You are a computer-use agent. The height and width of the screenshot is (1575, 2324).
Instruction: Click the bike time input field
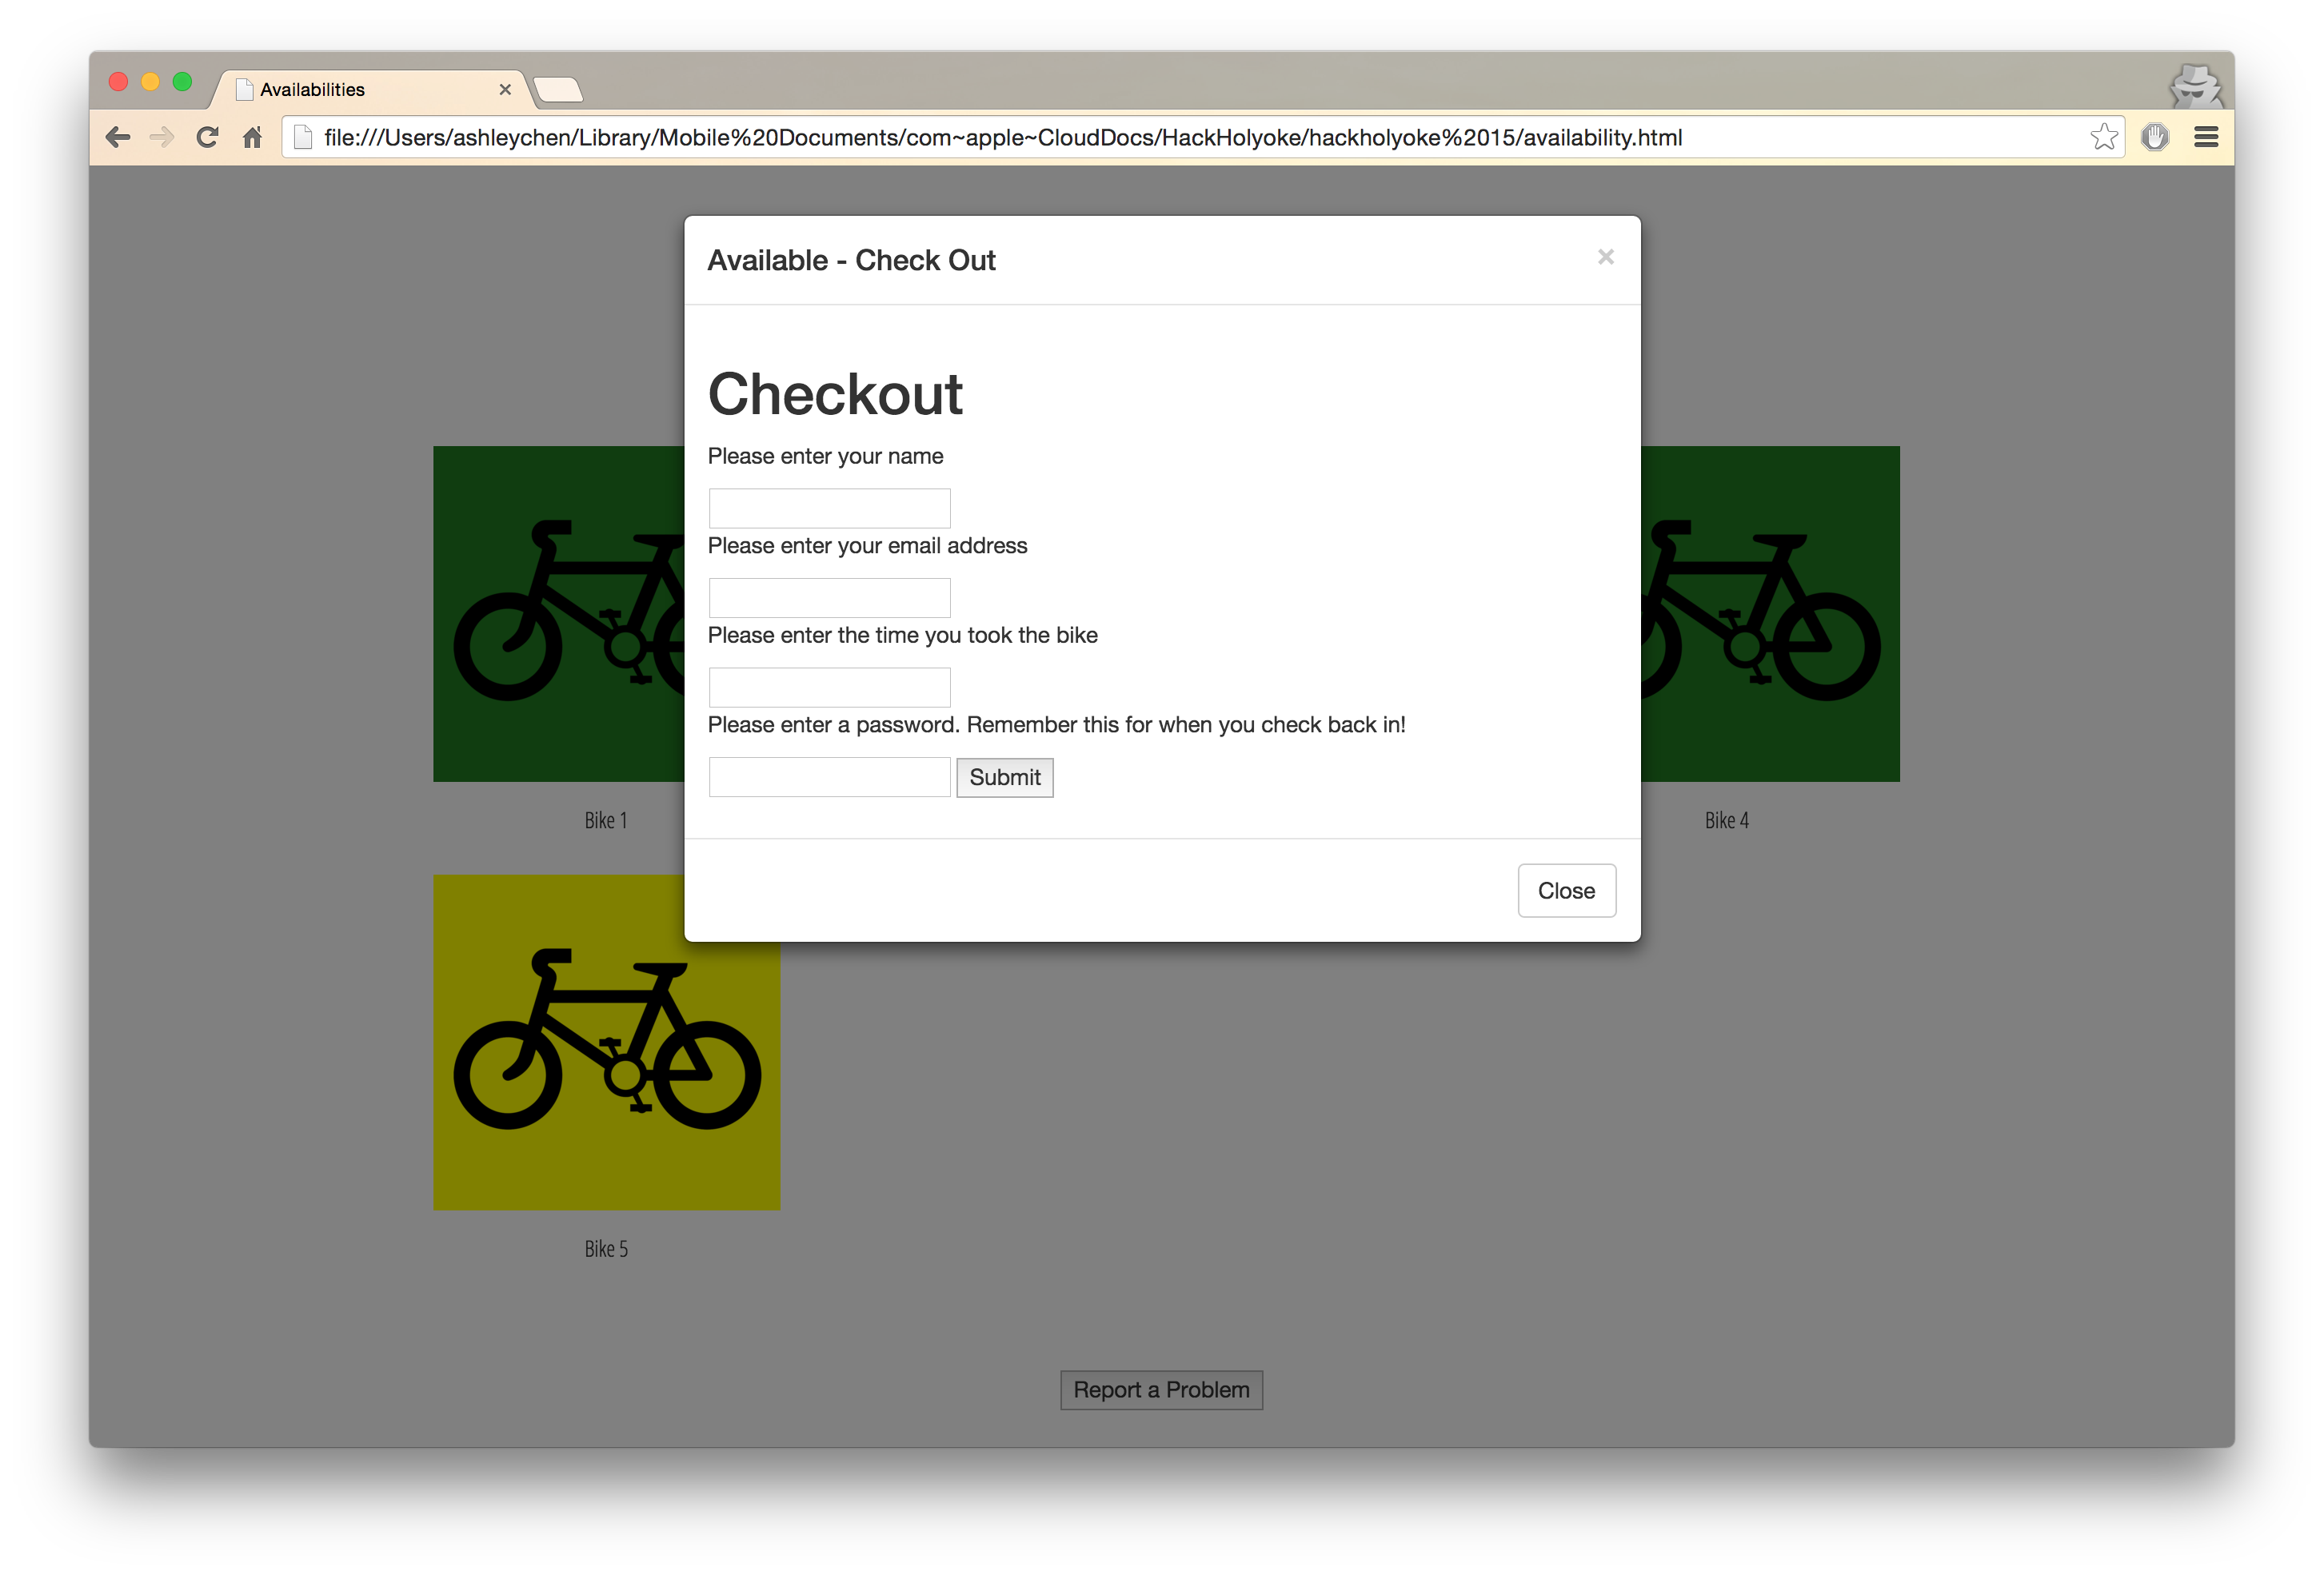pyautogui.click(x=829, y=687)
